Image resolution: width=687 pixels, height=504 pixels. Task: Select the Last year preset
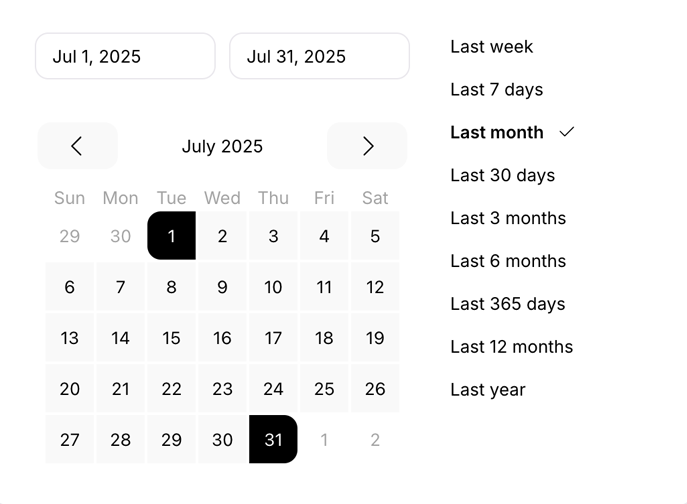pyautogui.click(x=488, y=391)
